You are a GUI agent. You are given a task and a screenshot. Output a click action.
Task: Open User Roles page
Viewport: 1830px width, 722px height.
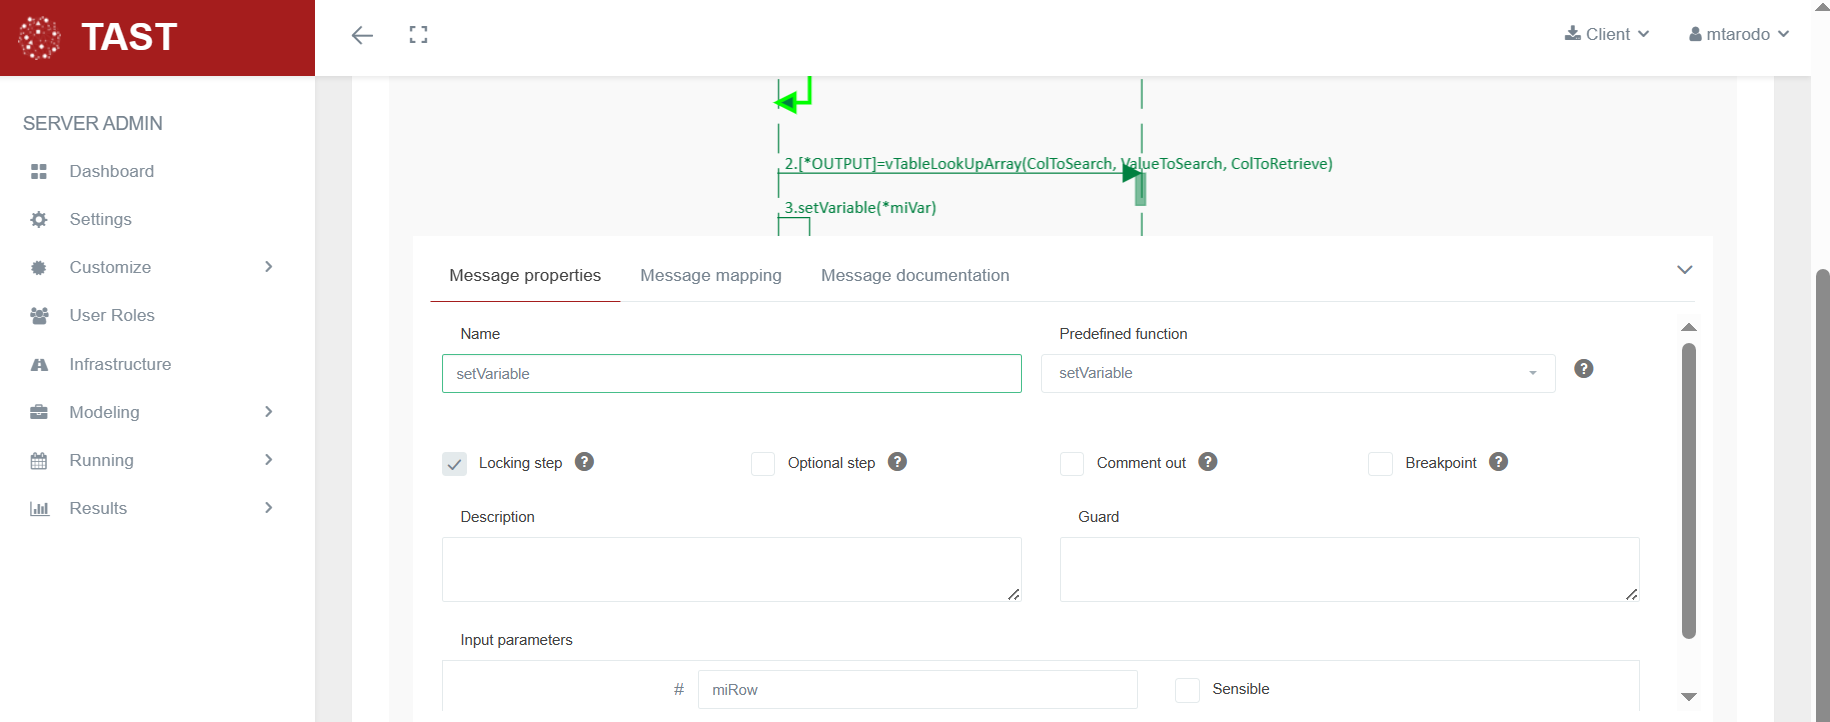[x=111, y=315]
